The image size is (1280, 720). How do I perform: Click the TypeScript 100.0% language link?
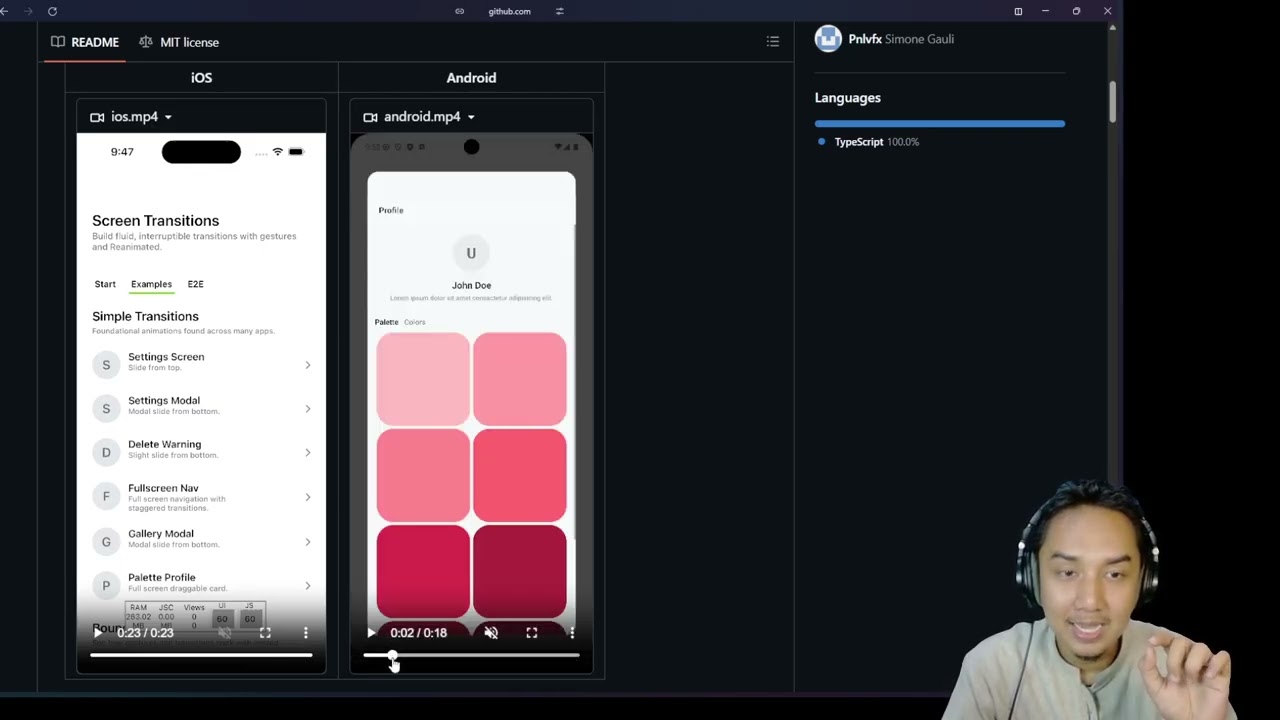click(876, 142)
